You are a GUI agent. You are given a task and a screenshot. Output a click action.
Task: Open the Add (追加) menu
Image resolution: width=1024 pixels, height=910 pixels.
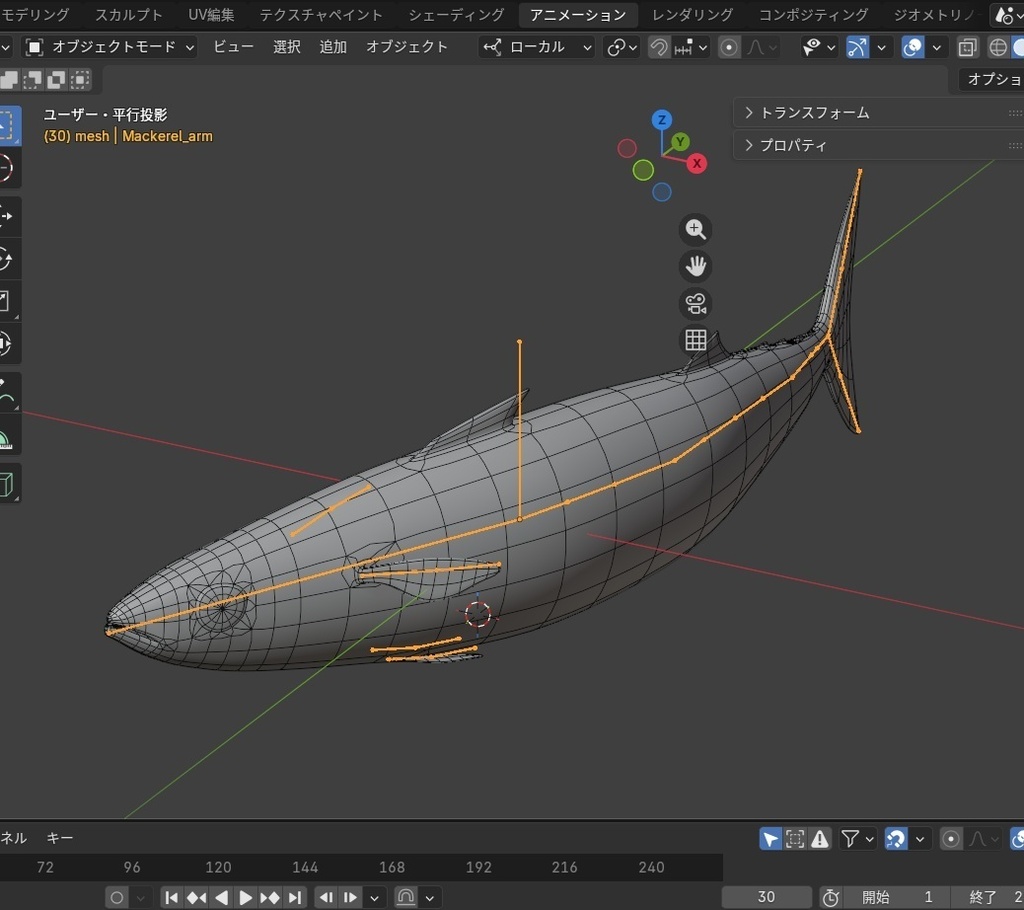(x=332, y=47)
